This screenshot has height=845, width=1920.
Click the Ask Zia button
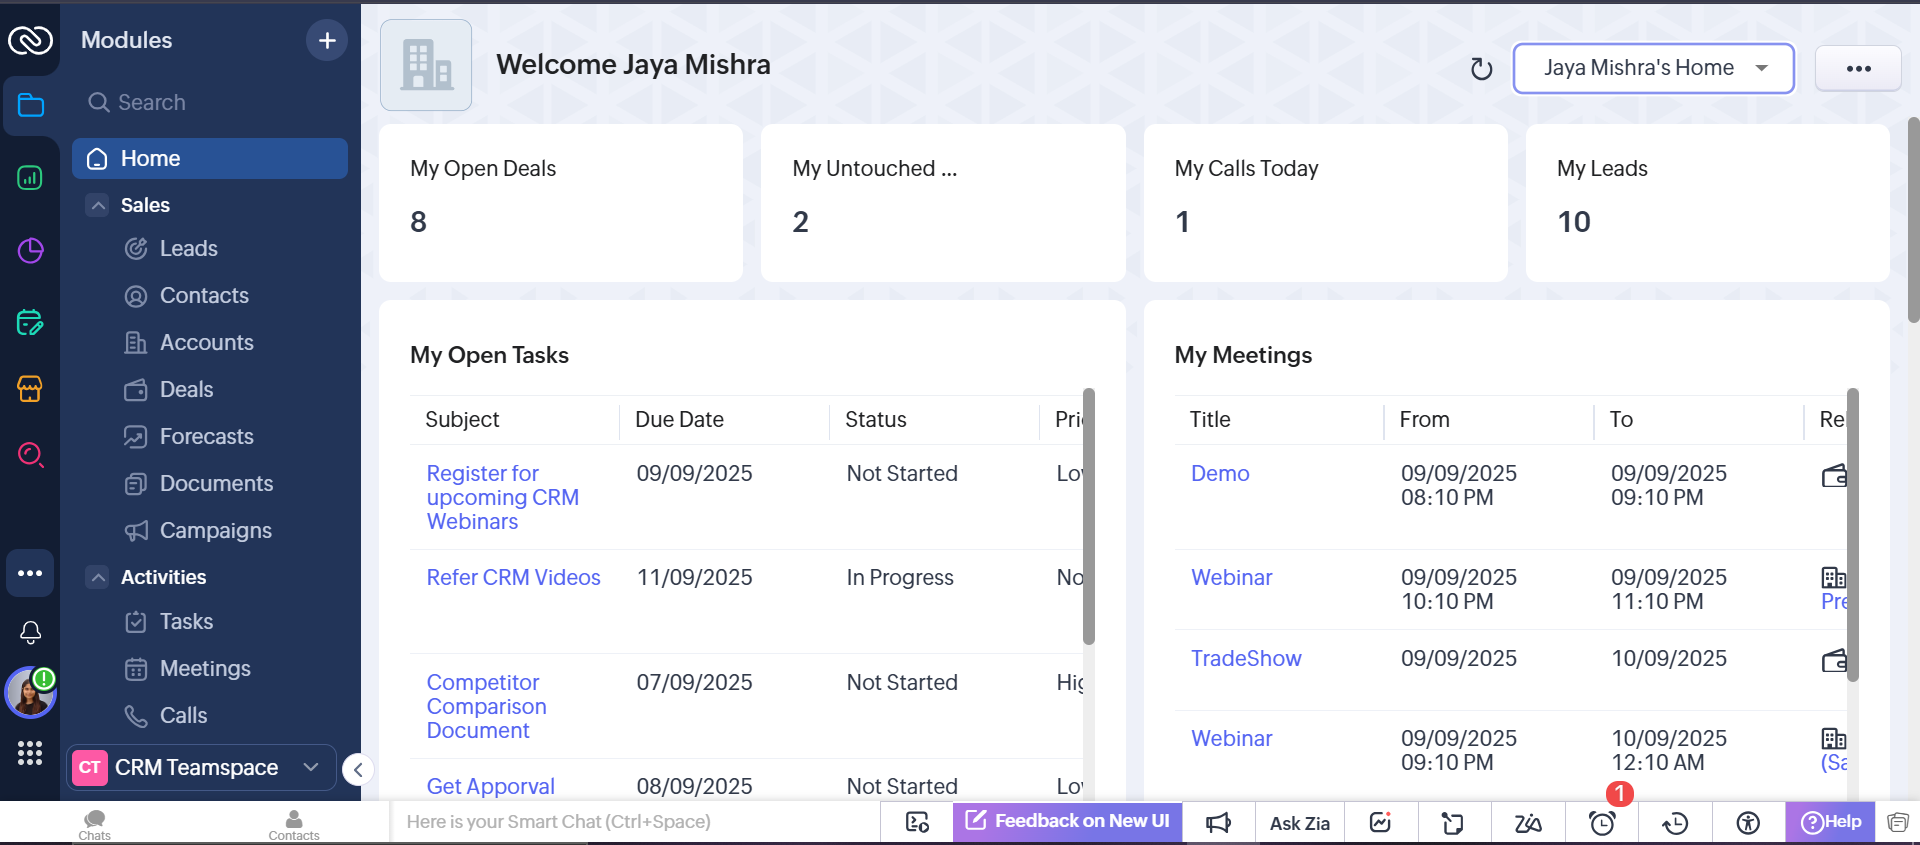(1300, 823)
